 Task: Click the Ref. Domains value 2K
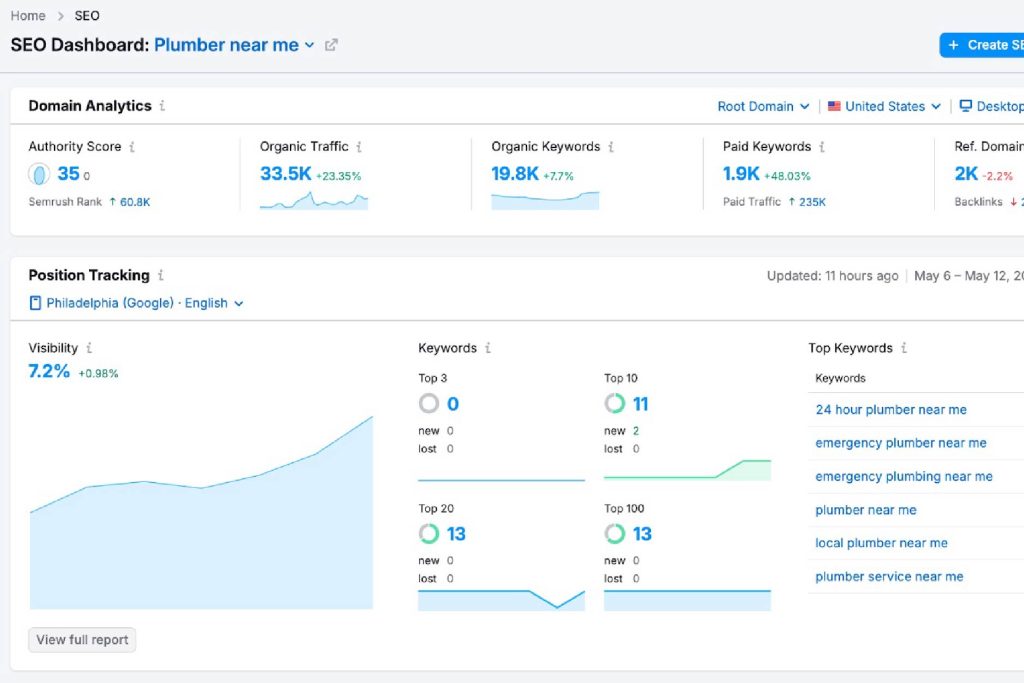click(x=966, y=174)
